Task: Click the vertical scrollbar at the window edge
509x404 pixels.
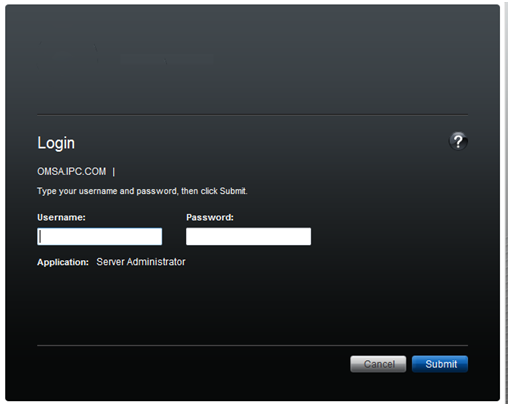Action: [x=506, y=202]
